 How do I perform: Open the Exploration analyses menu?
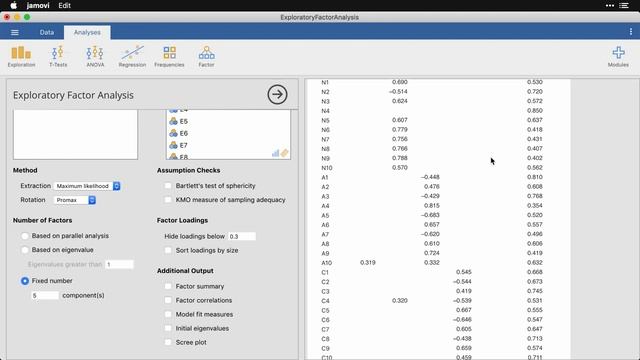coord(21,56)
